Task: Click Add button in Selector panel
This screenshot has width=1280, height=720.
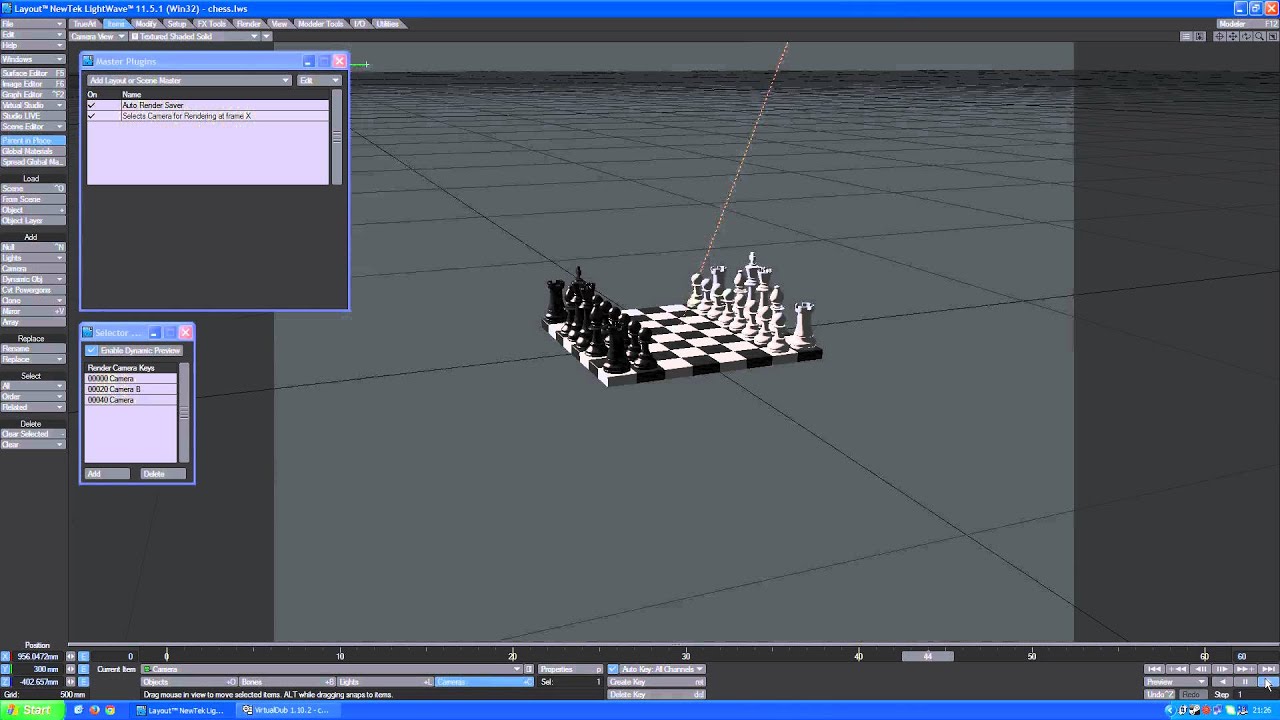Action: 107,474
